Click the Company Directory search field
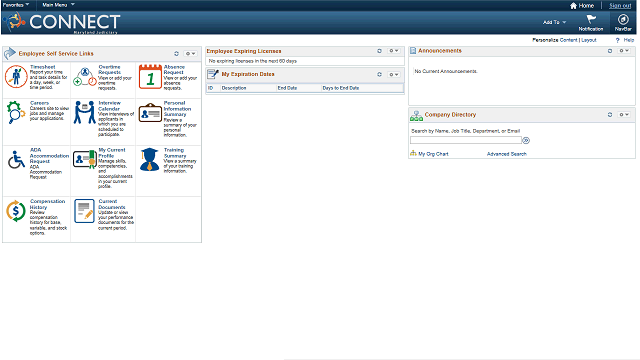This screenshot has width=640, height=360. (466, 140)
